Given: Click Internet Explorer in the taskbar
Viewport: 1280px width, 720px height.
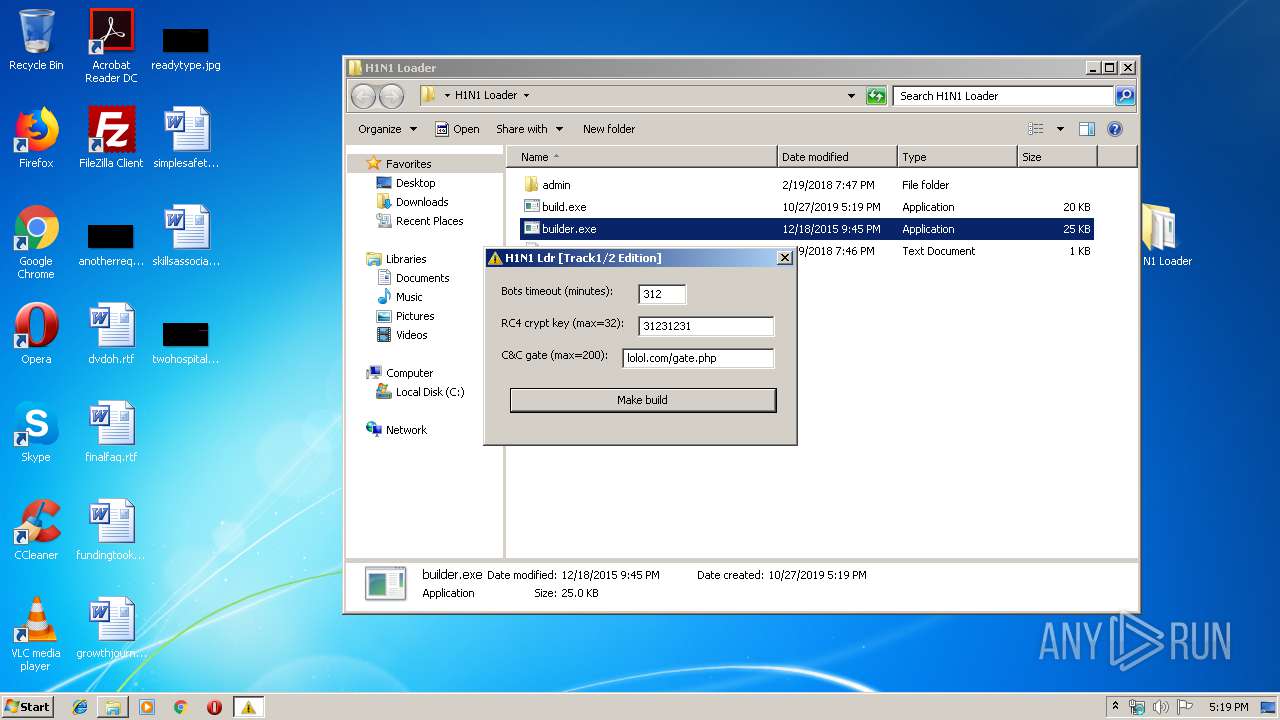Looking at the screenshot, I should tap(80, 707).
